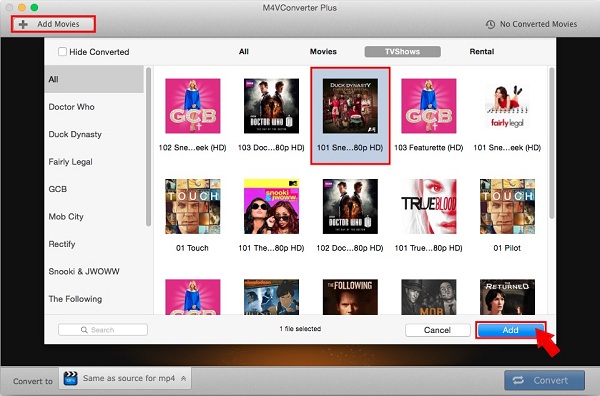Select Snooki & JWOWW in the sidebar
The image size is (600, 396).
click(94, 271)
